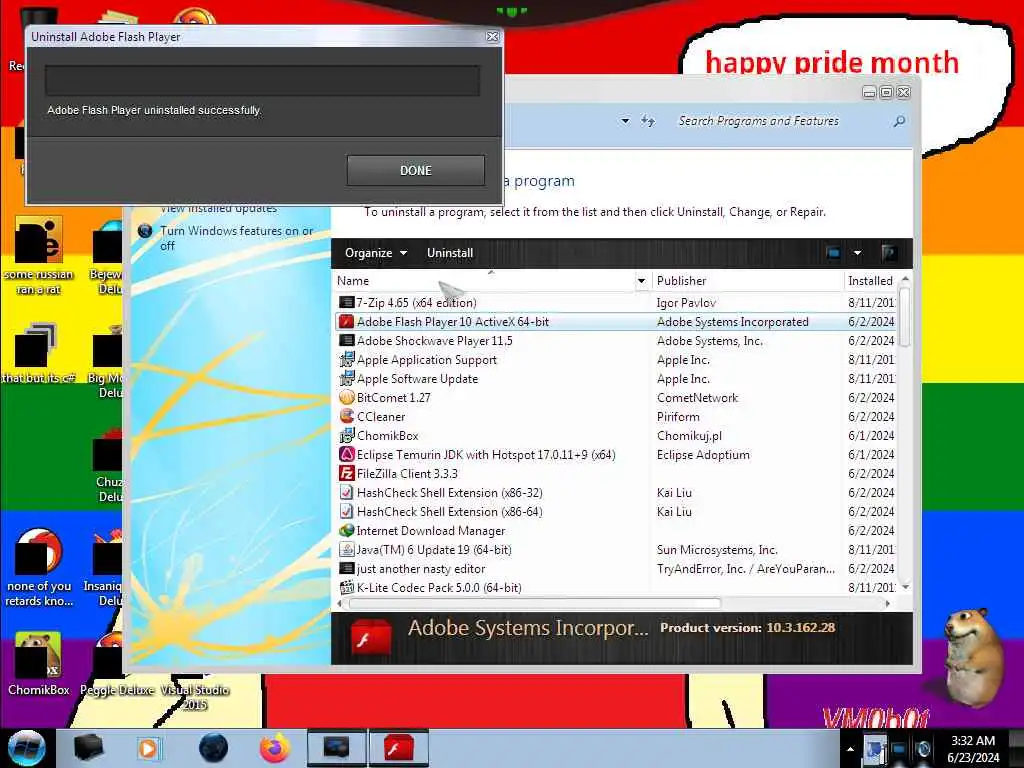The width and height of the screenshot is (1024, 768).
Task: Open the address bar history dropdown arrow
Action: [625, 121]
